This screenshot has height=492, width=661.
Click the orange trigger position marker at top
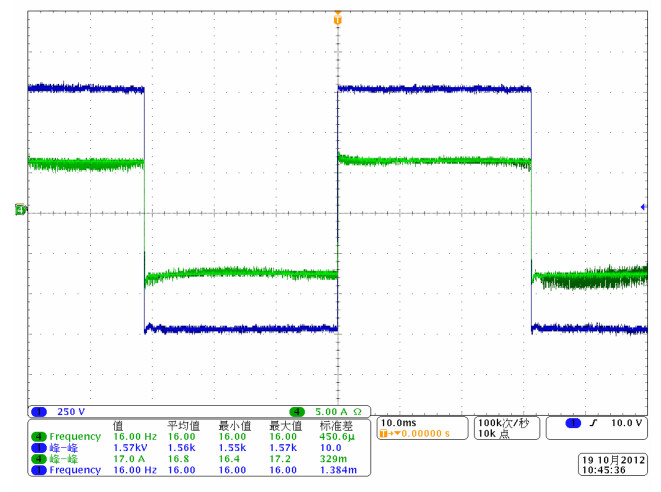[338, 20]
